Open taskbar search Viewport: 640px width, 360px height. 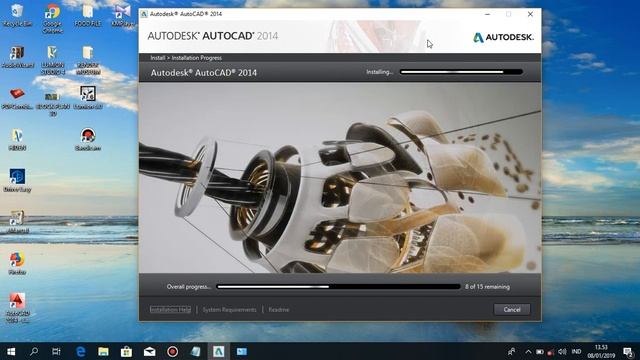34,351
